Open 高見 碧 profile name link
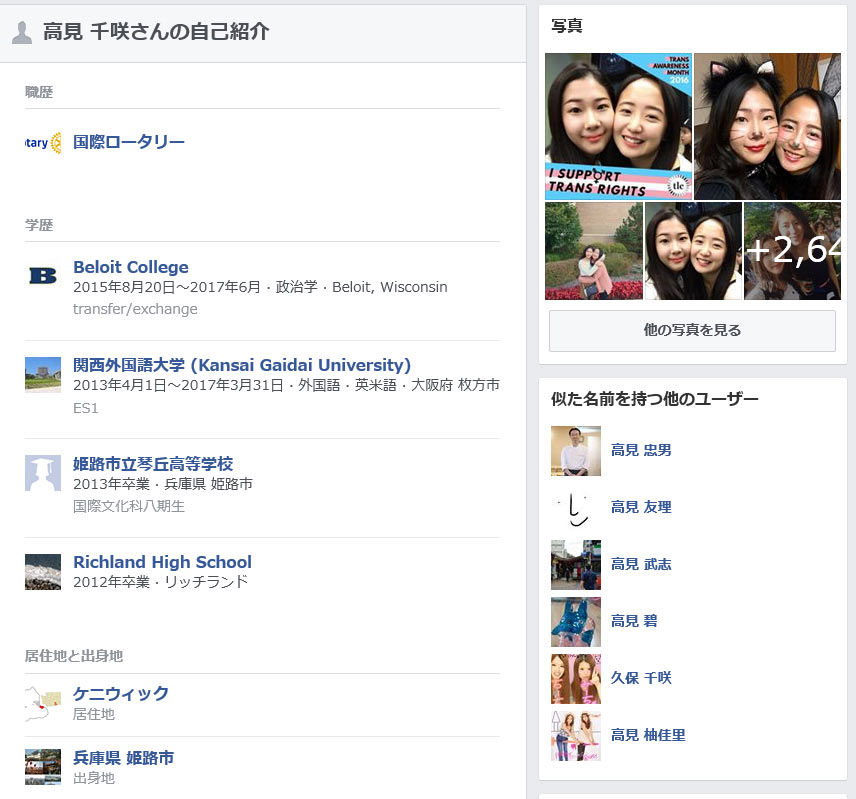Viewport: 856px width, 799px height. (x=634, y=621)
